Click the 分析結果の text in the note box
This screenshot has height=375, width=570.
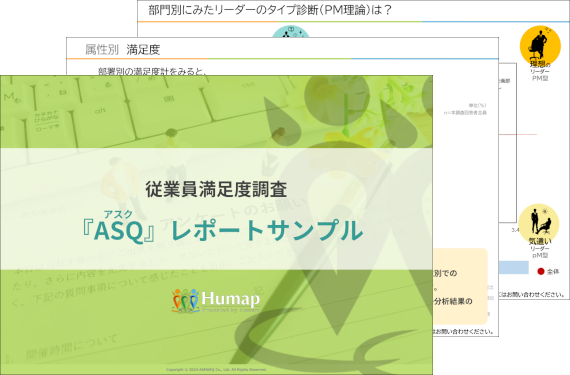point(453,301)
